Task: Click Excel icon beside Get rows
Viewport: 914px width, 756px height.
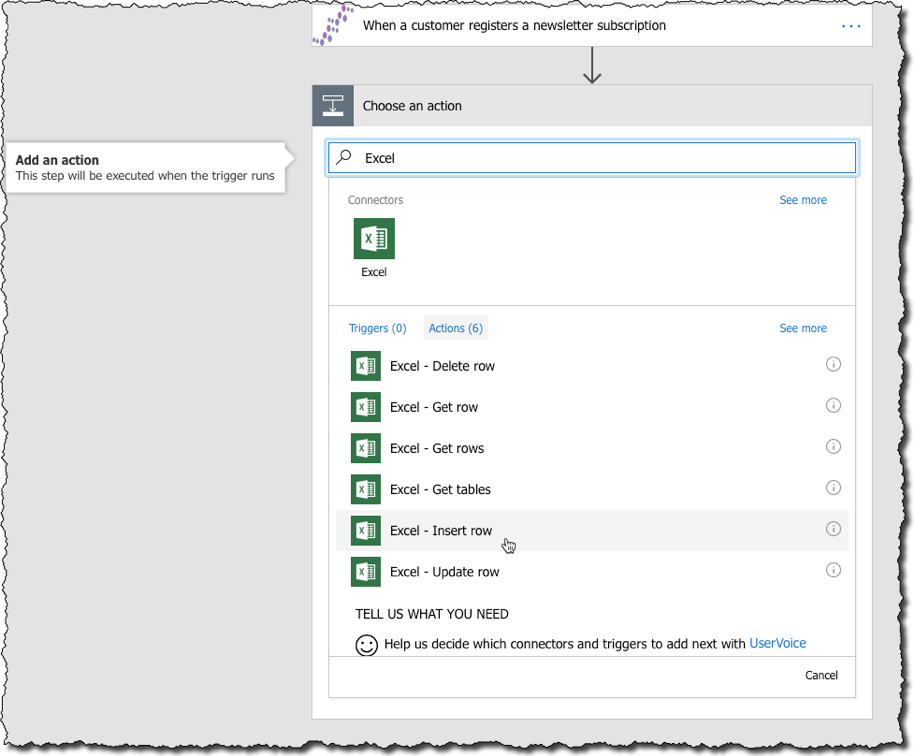Action: [365, 448]
